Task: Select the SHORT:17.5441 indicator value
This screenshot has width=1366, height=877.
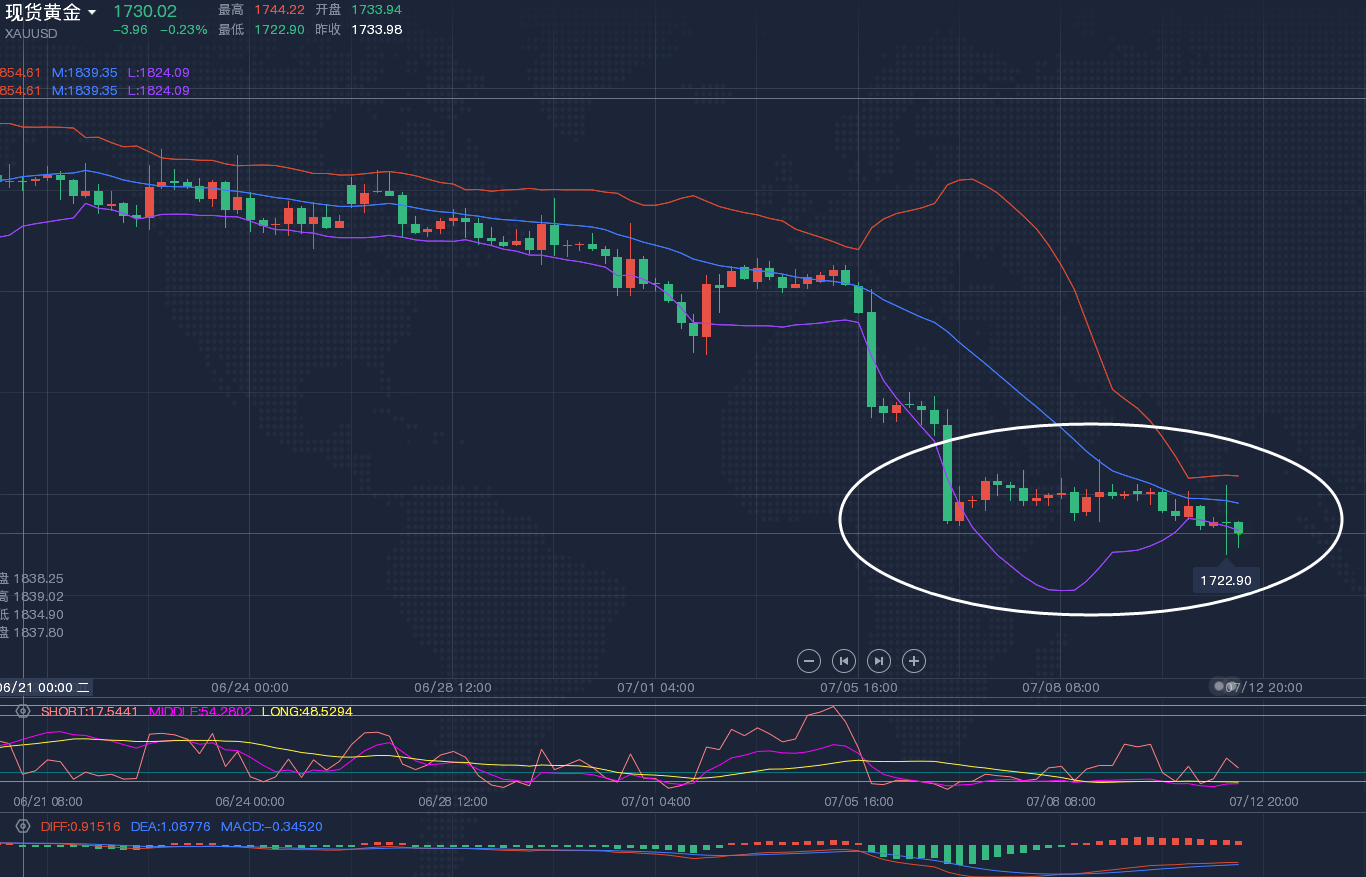Action: pos(89,711)
